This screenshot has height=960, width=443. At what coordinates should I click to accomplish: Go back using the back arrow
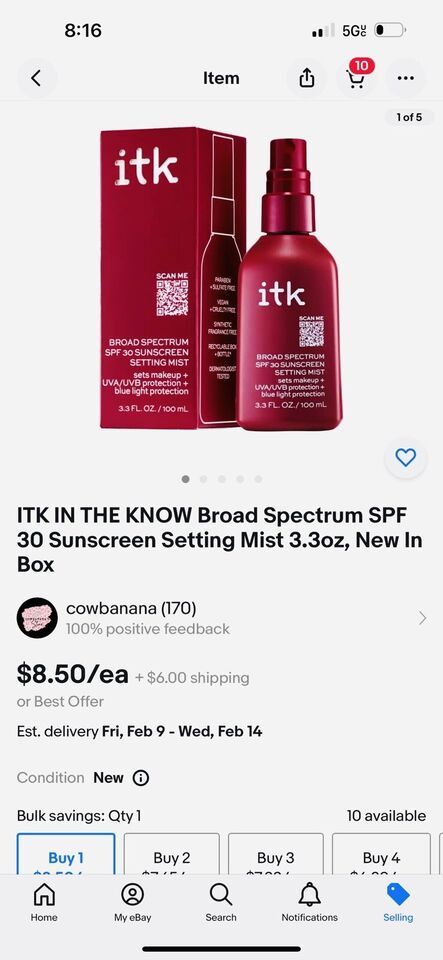[x=37, y=78]
